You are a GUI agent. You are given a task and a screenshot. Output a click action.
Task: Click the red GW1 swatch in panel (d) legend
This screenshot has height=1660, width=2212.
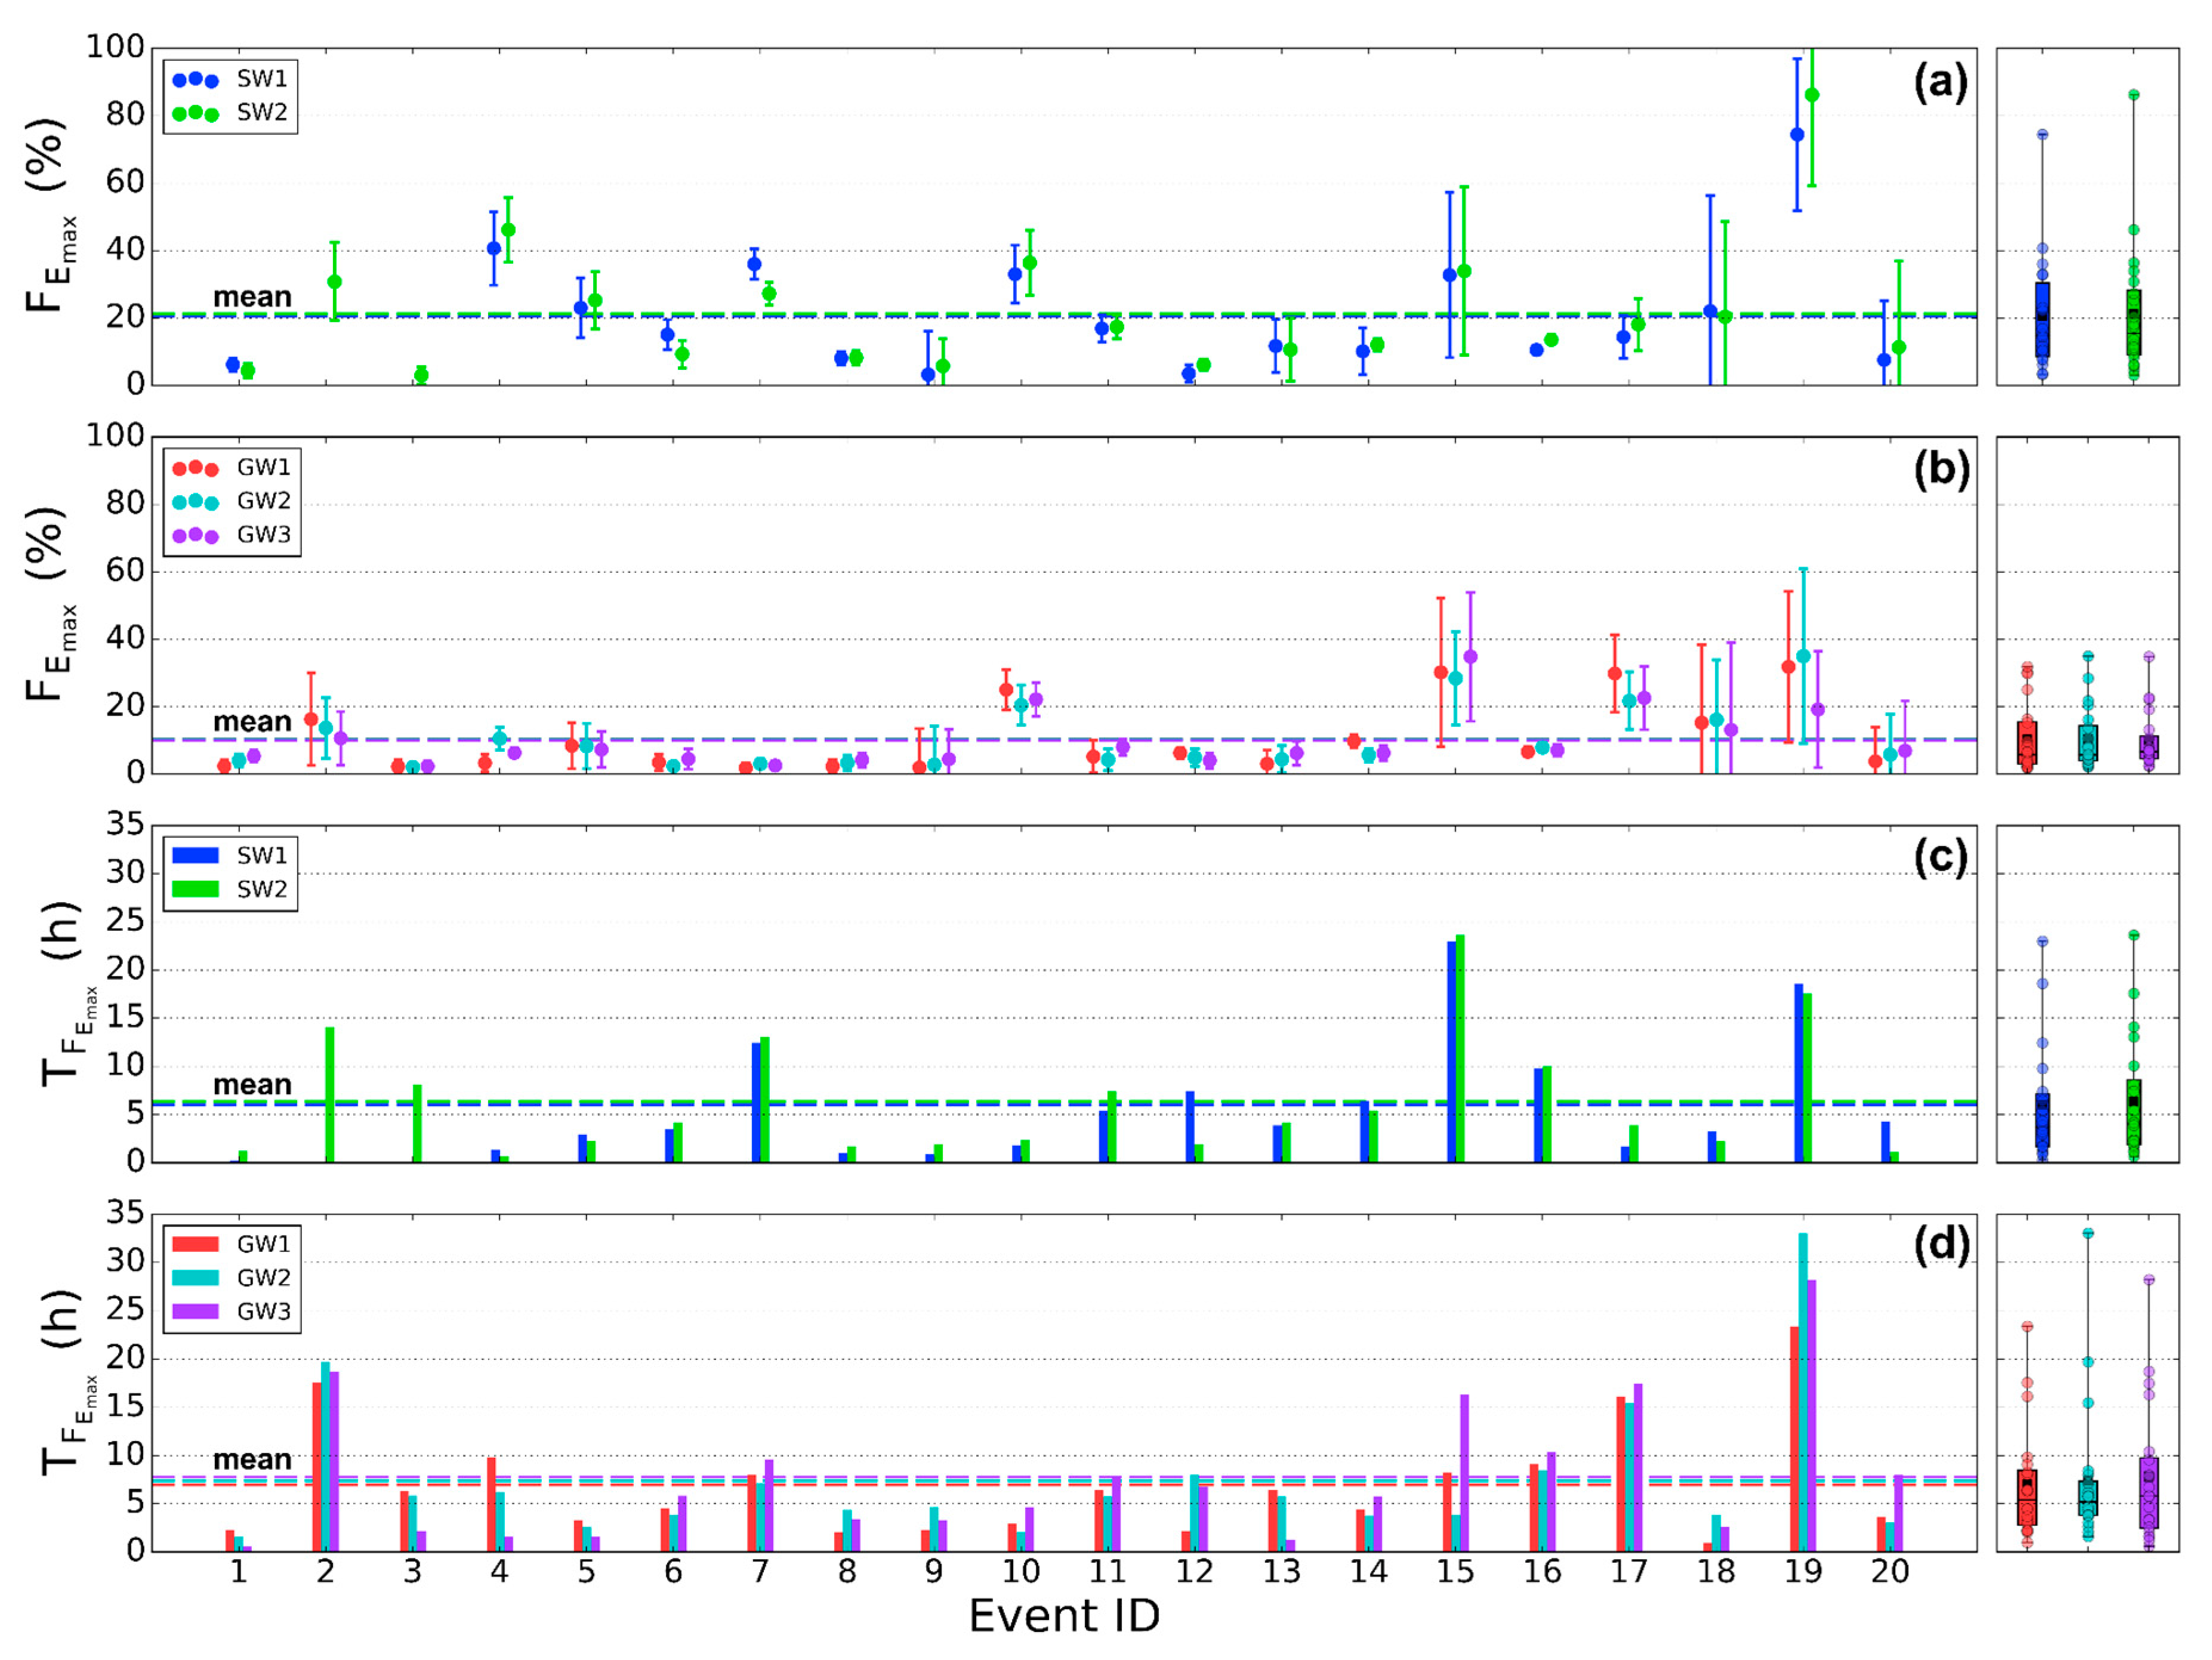point(195,1244)
